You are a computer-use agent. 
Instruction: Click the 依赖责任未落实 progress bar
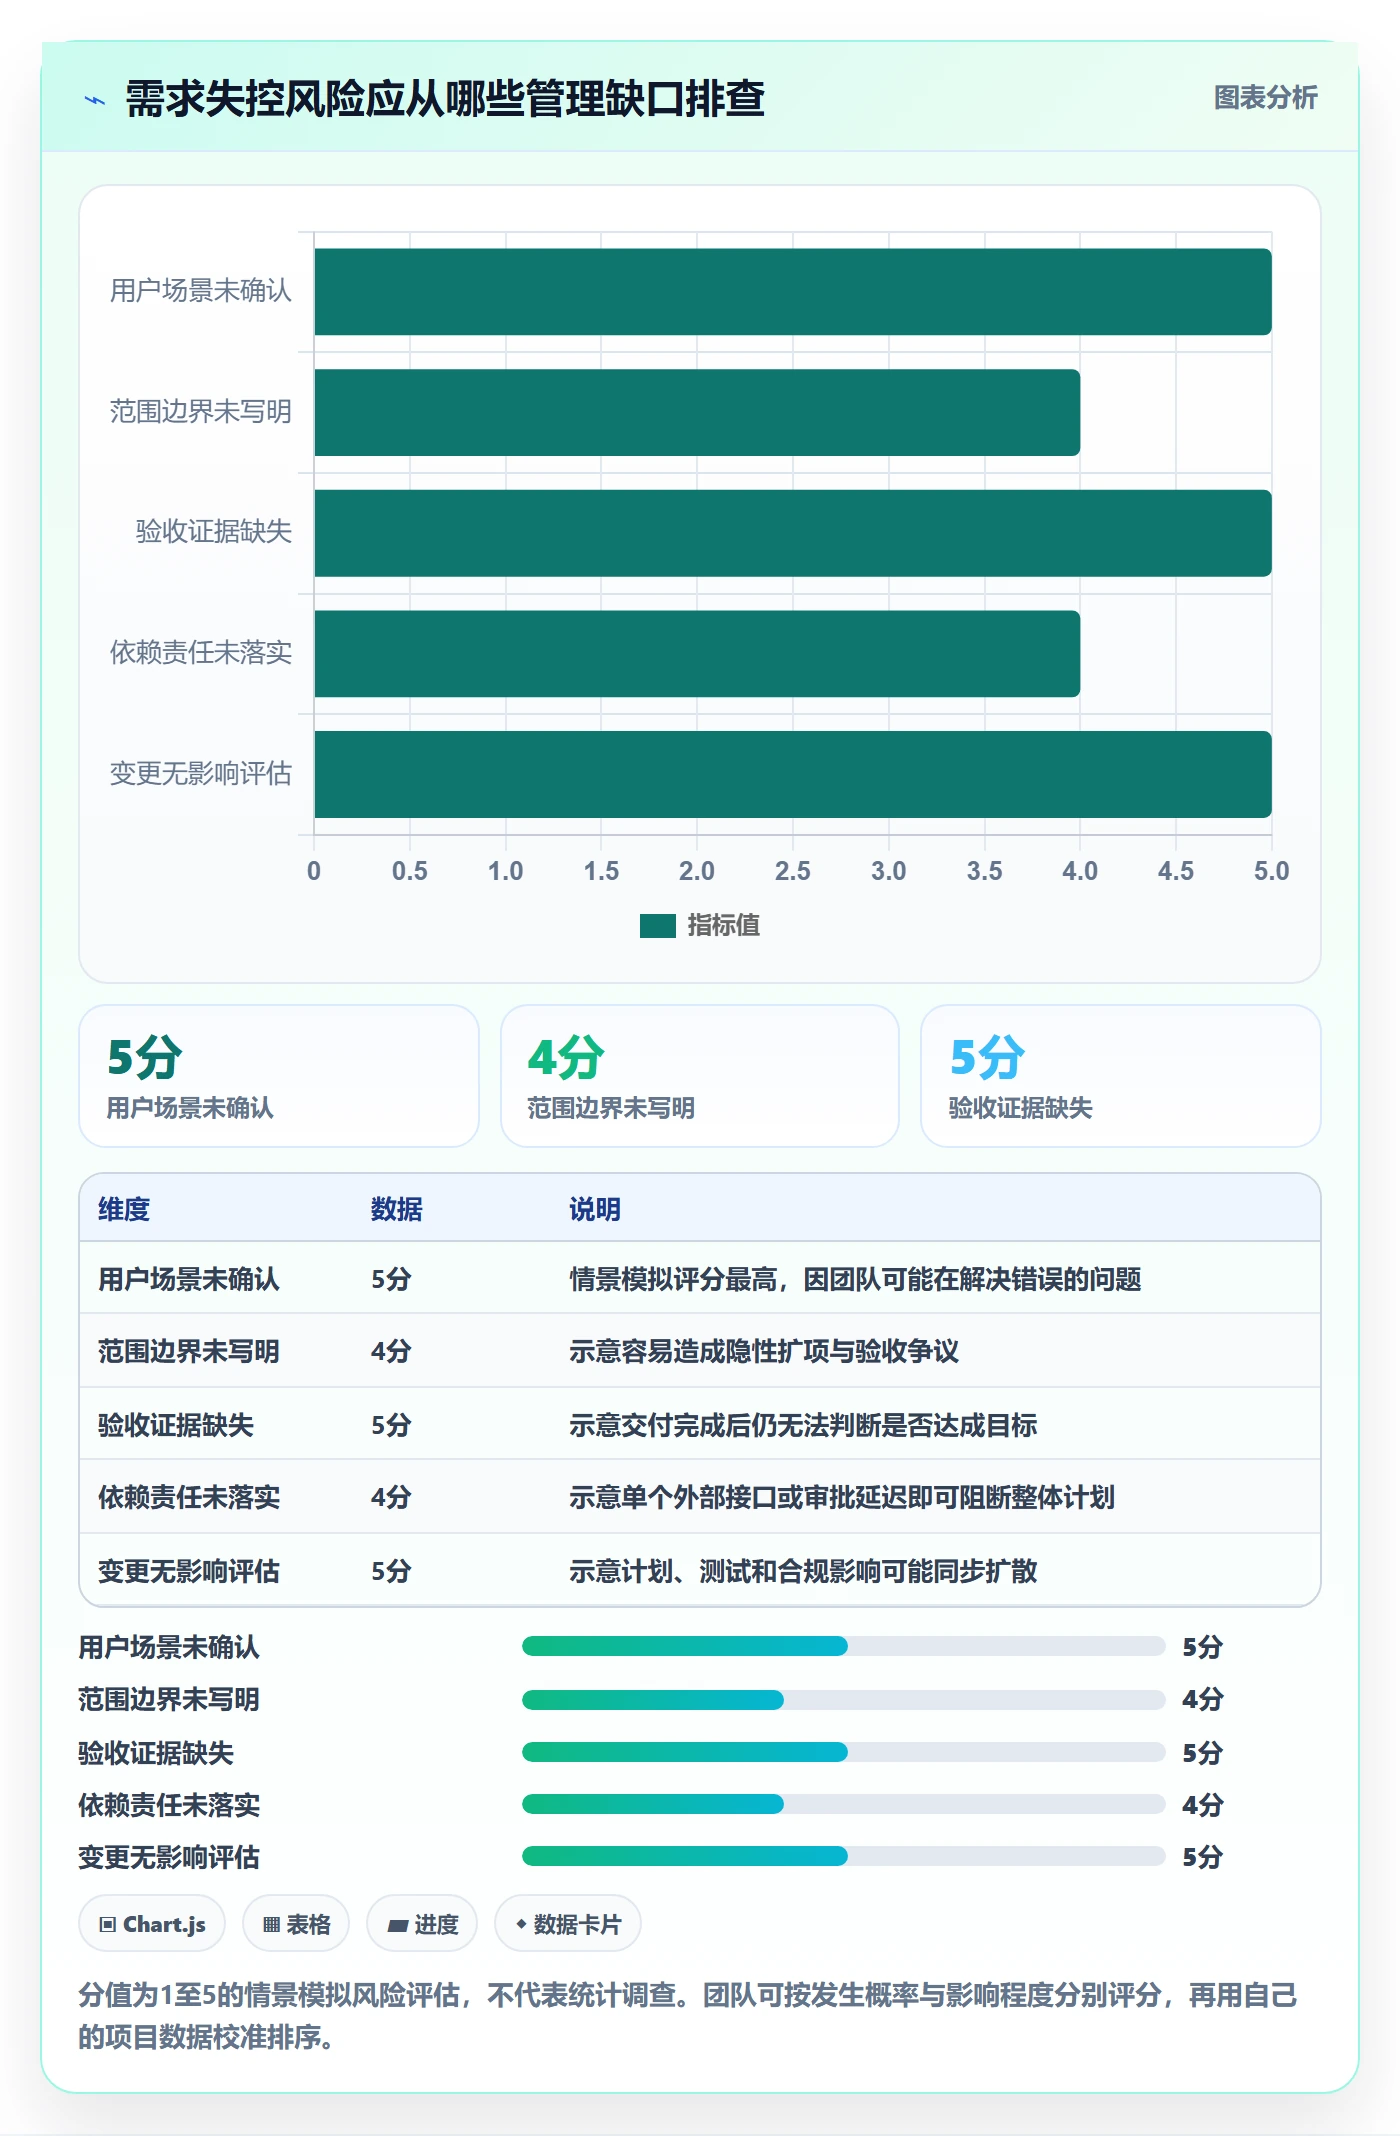pos(844,1804)
